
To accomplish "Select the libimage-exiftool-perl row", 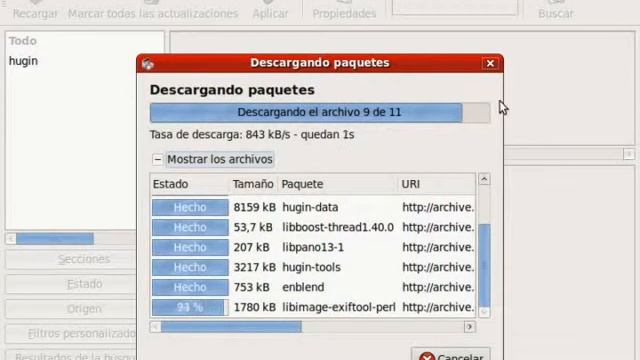I will tap(313, 307).
